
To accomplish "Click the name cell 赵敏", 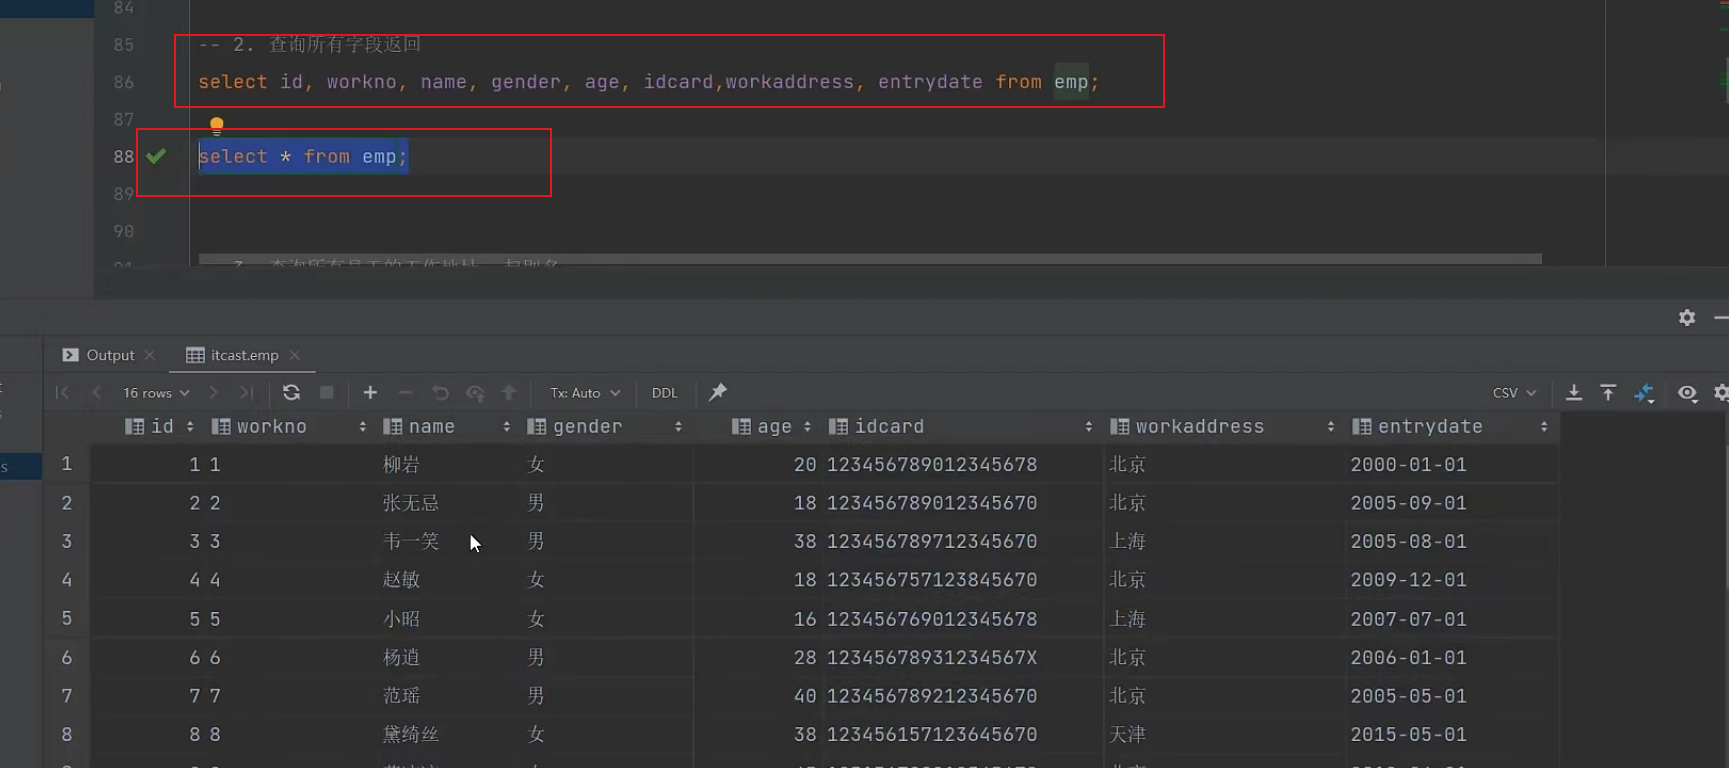I will (402, 580).
